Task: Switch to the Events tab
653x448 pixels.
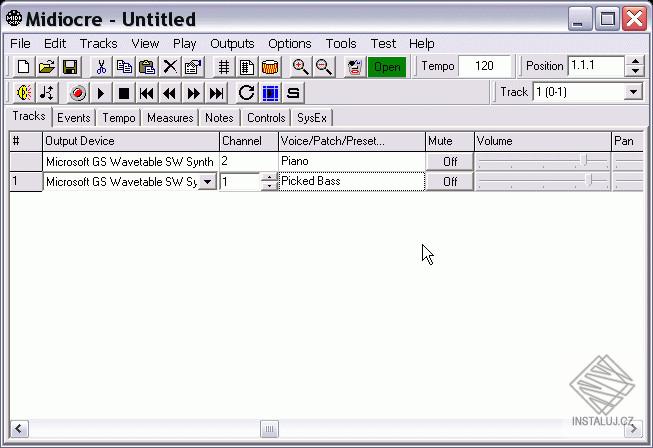Action: (x=74, y=118)
